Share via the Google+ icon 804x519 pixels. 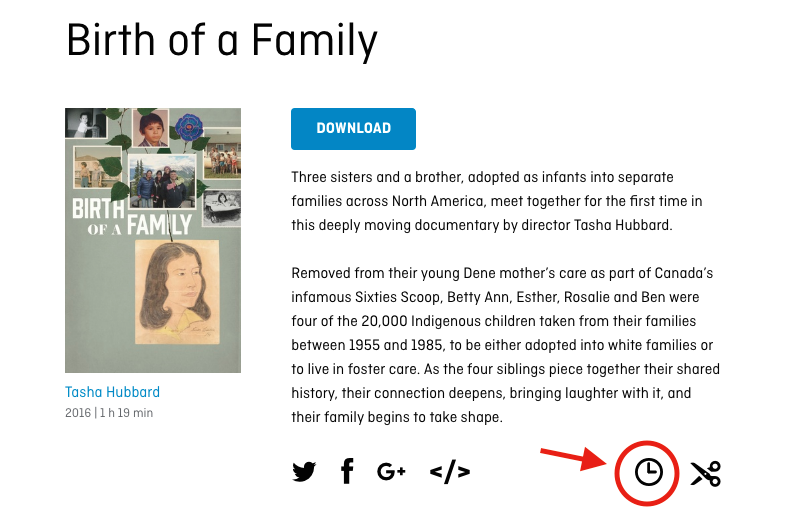[391, 471]
